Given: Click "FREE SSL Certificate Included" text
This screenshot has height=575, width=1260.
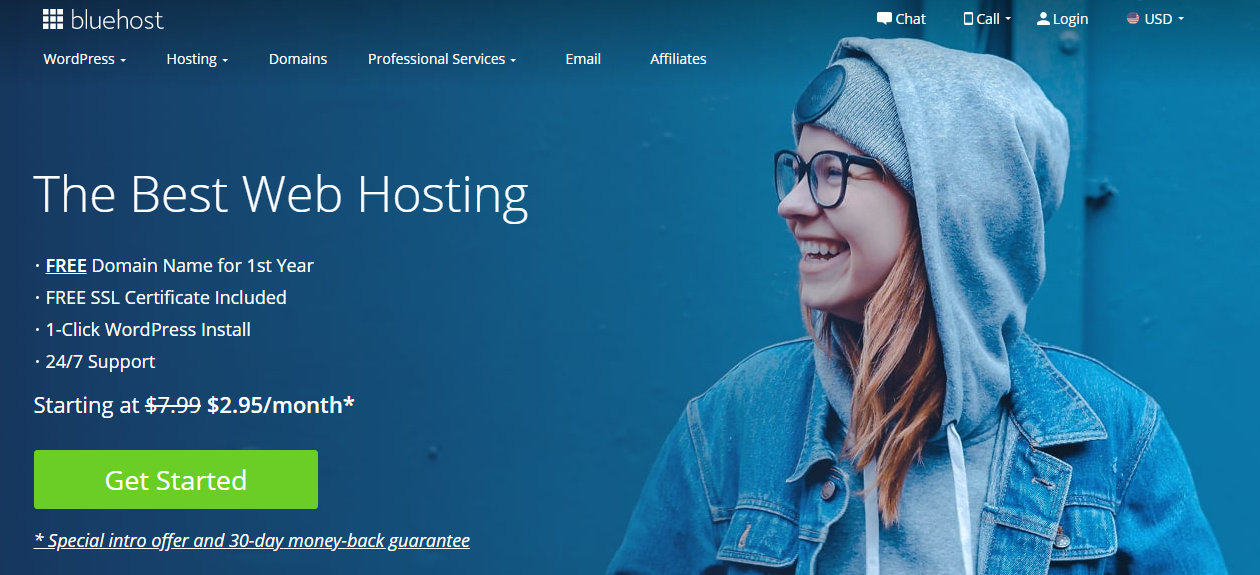Looking at the screenshot, I should point(166,298).
